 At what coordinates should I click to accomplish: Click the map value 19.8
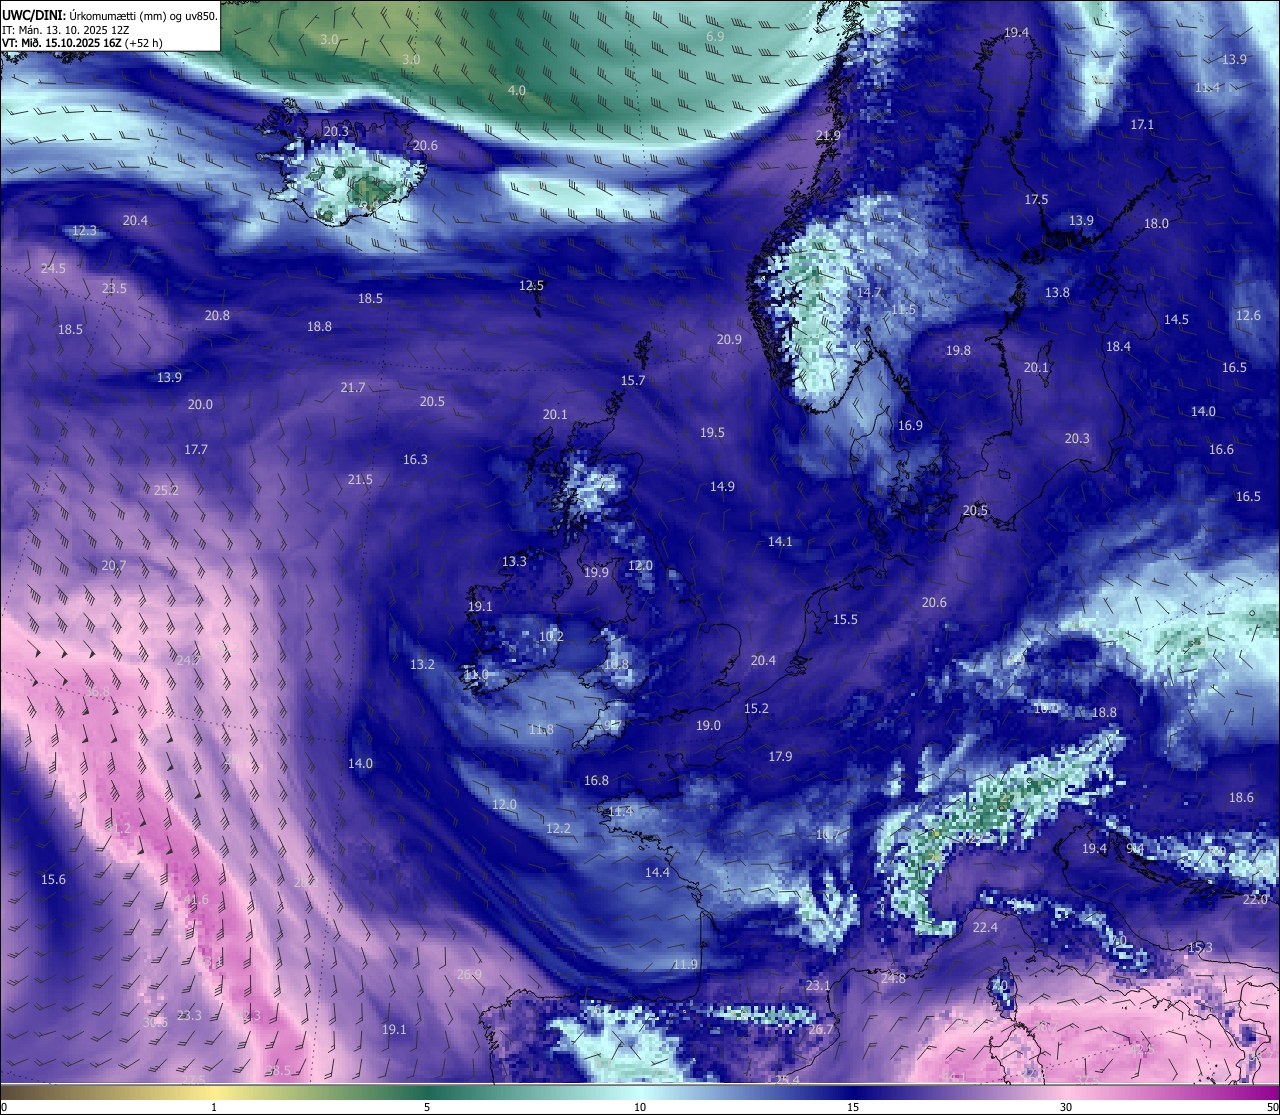coord(958,350)
